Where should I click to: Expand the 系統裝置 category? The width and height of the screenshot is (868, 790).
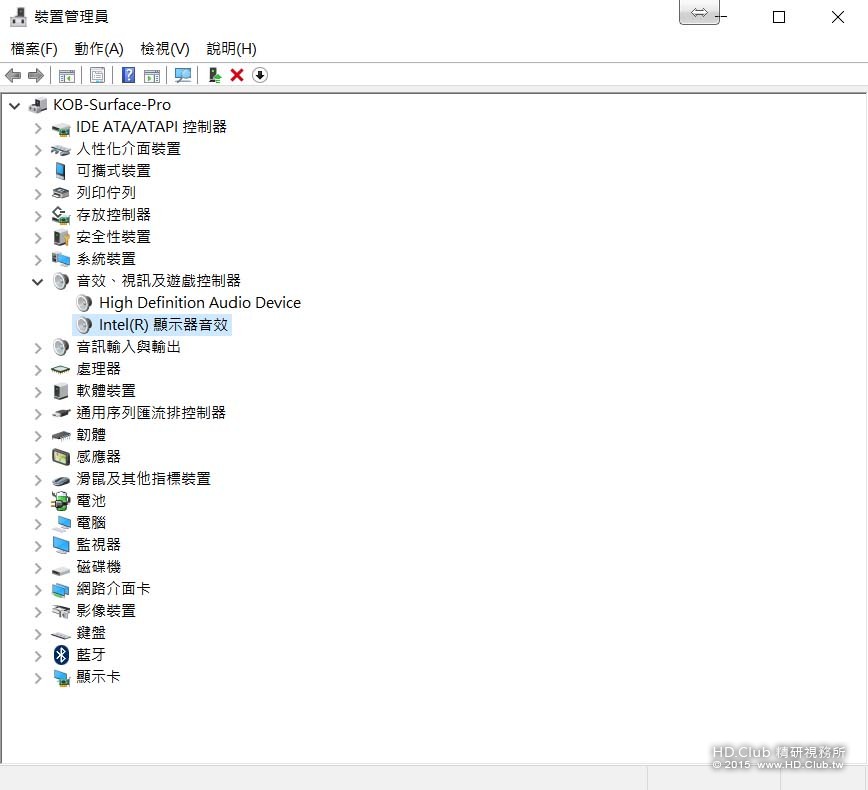click(38, 260)
